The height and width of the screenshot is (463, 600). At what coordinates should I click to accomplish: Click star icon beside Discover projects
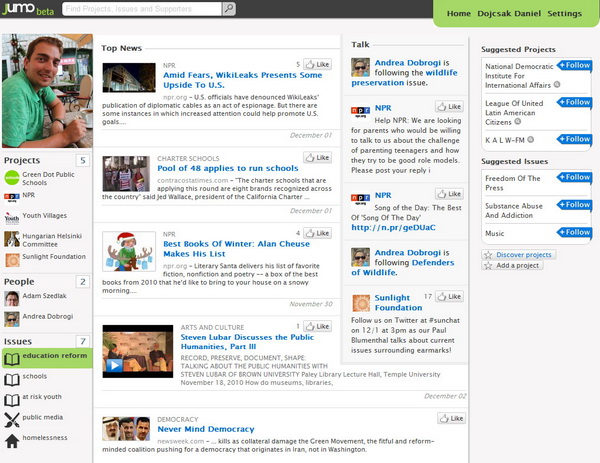(x=488, y=255)
